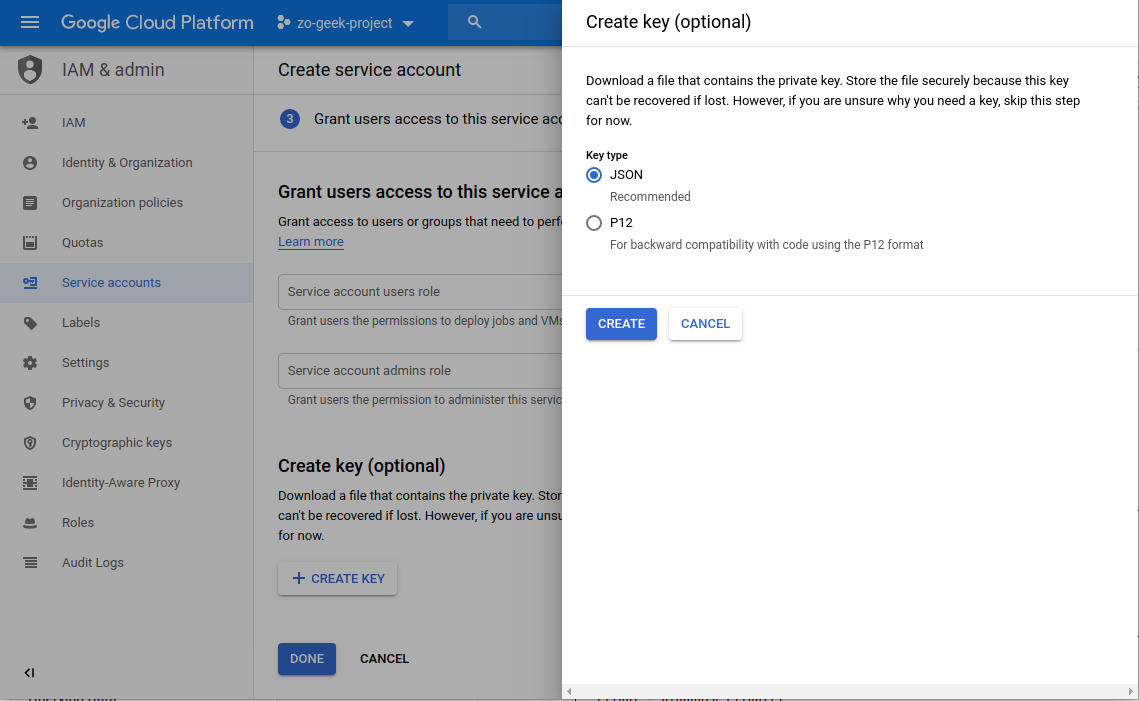This screenshot has width=1139, height=701.
Task: Click the zo-geek-project icon in header
Action: click(x=283, y=23)
